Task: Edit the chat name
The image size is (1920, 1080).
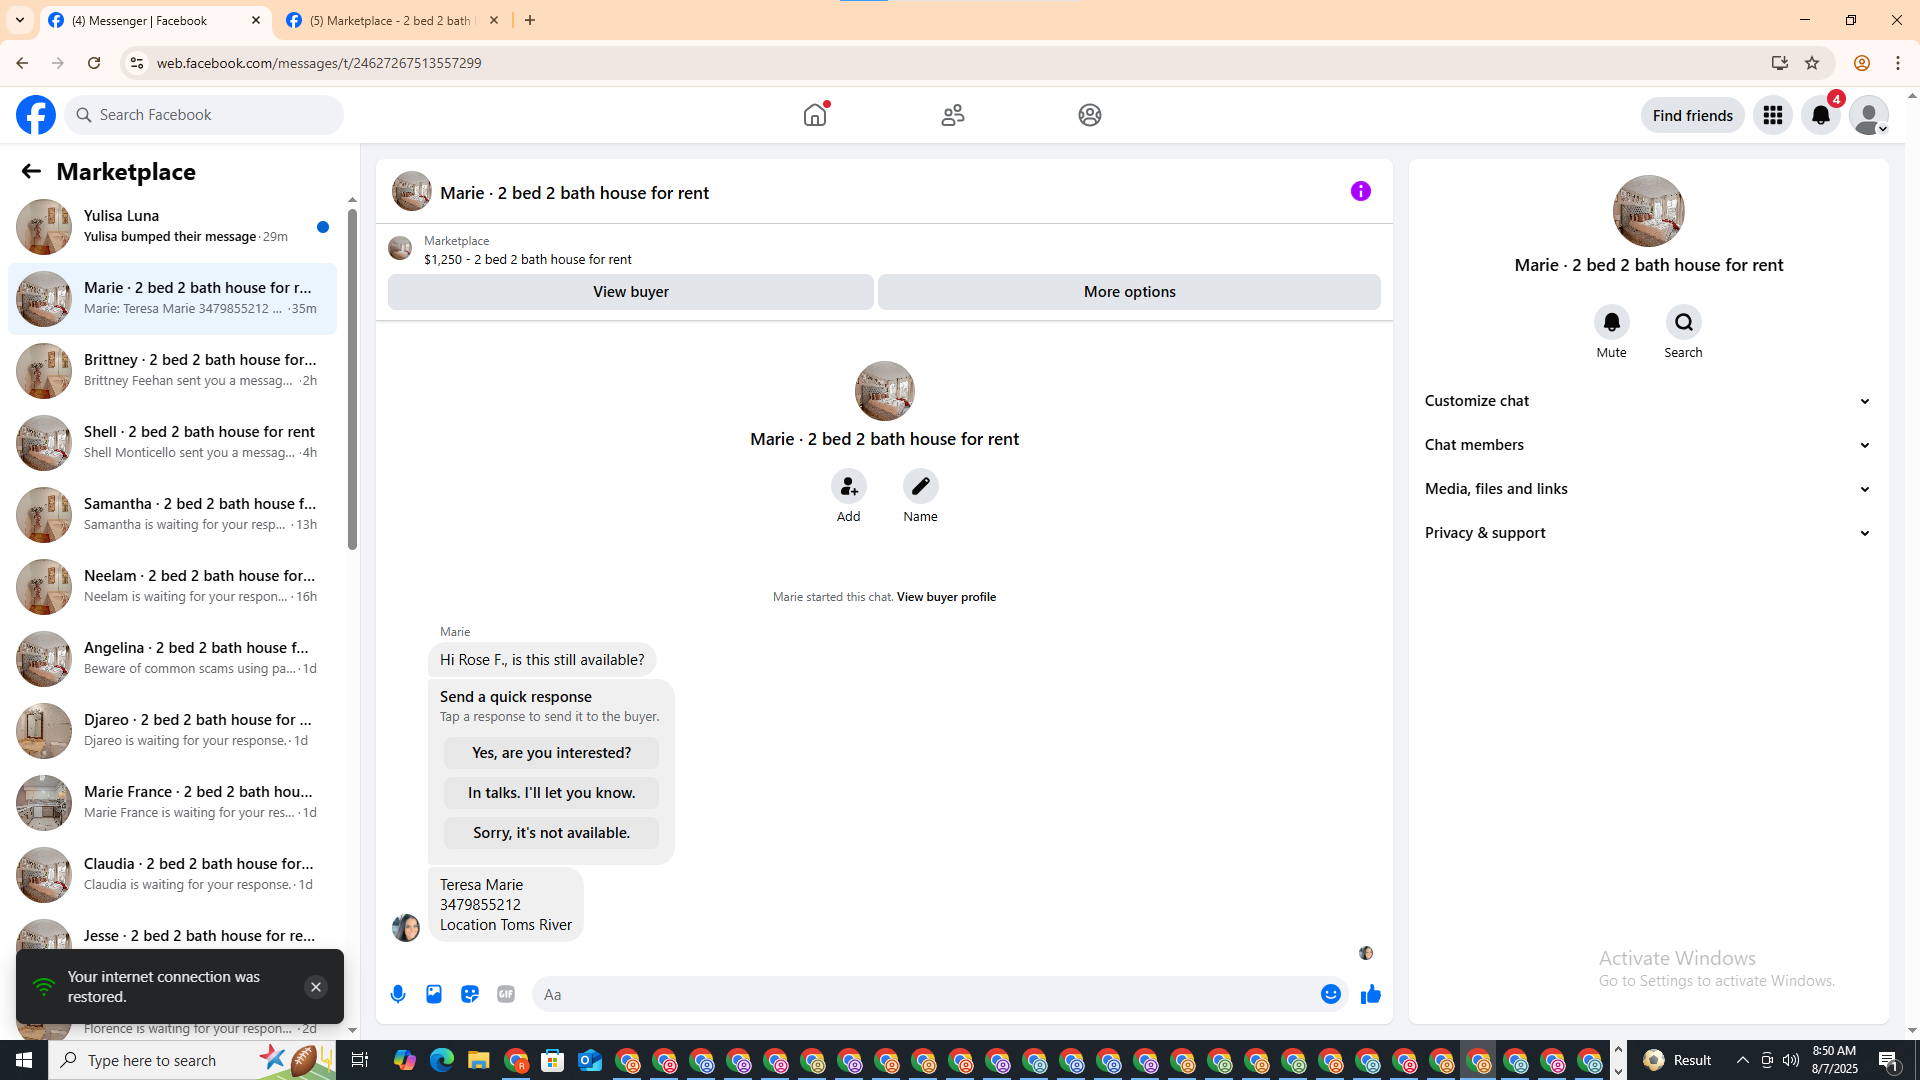Action: click(x=921, y=486)
